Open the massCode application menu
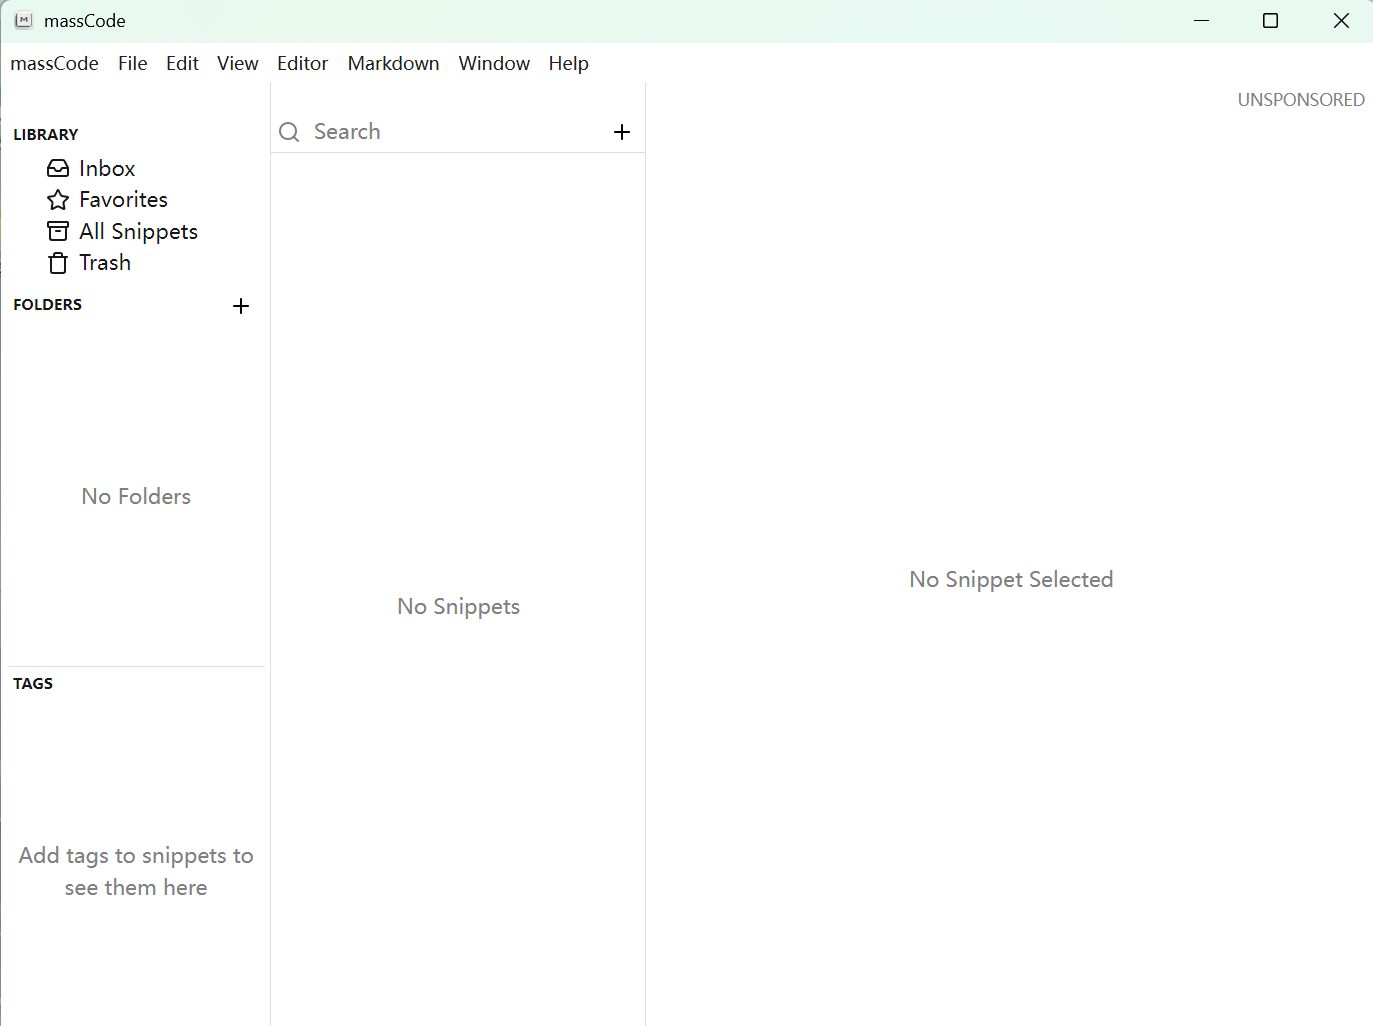 point(54,63)
